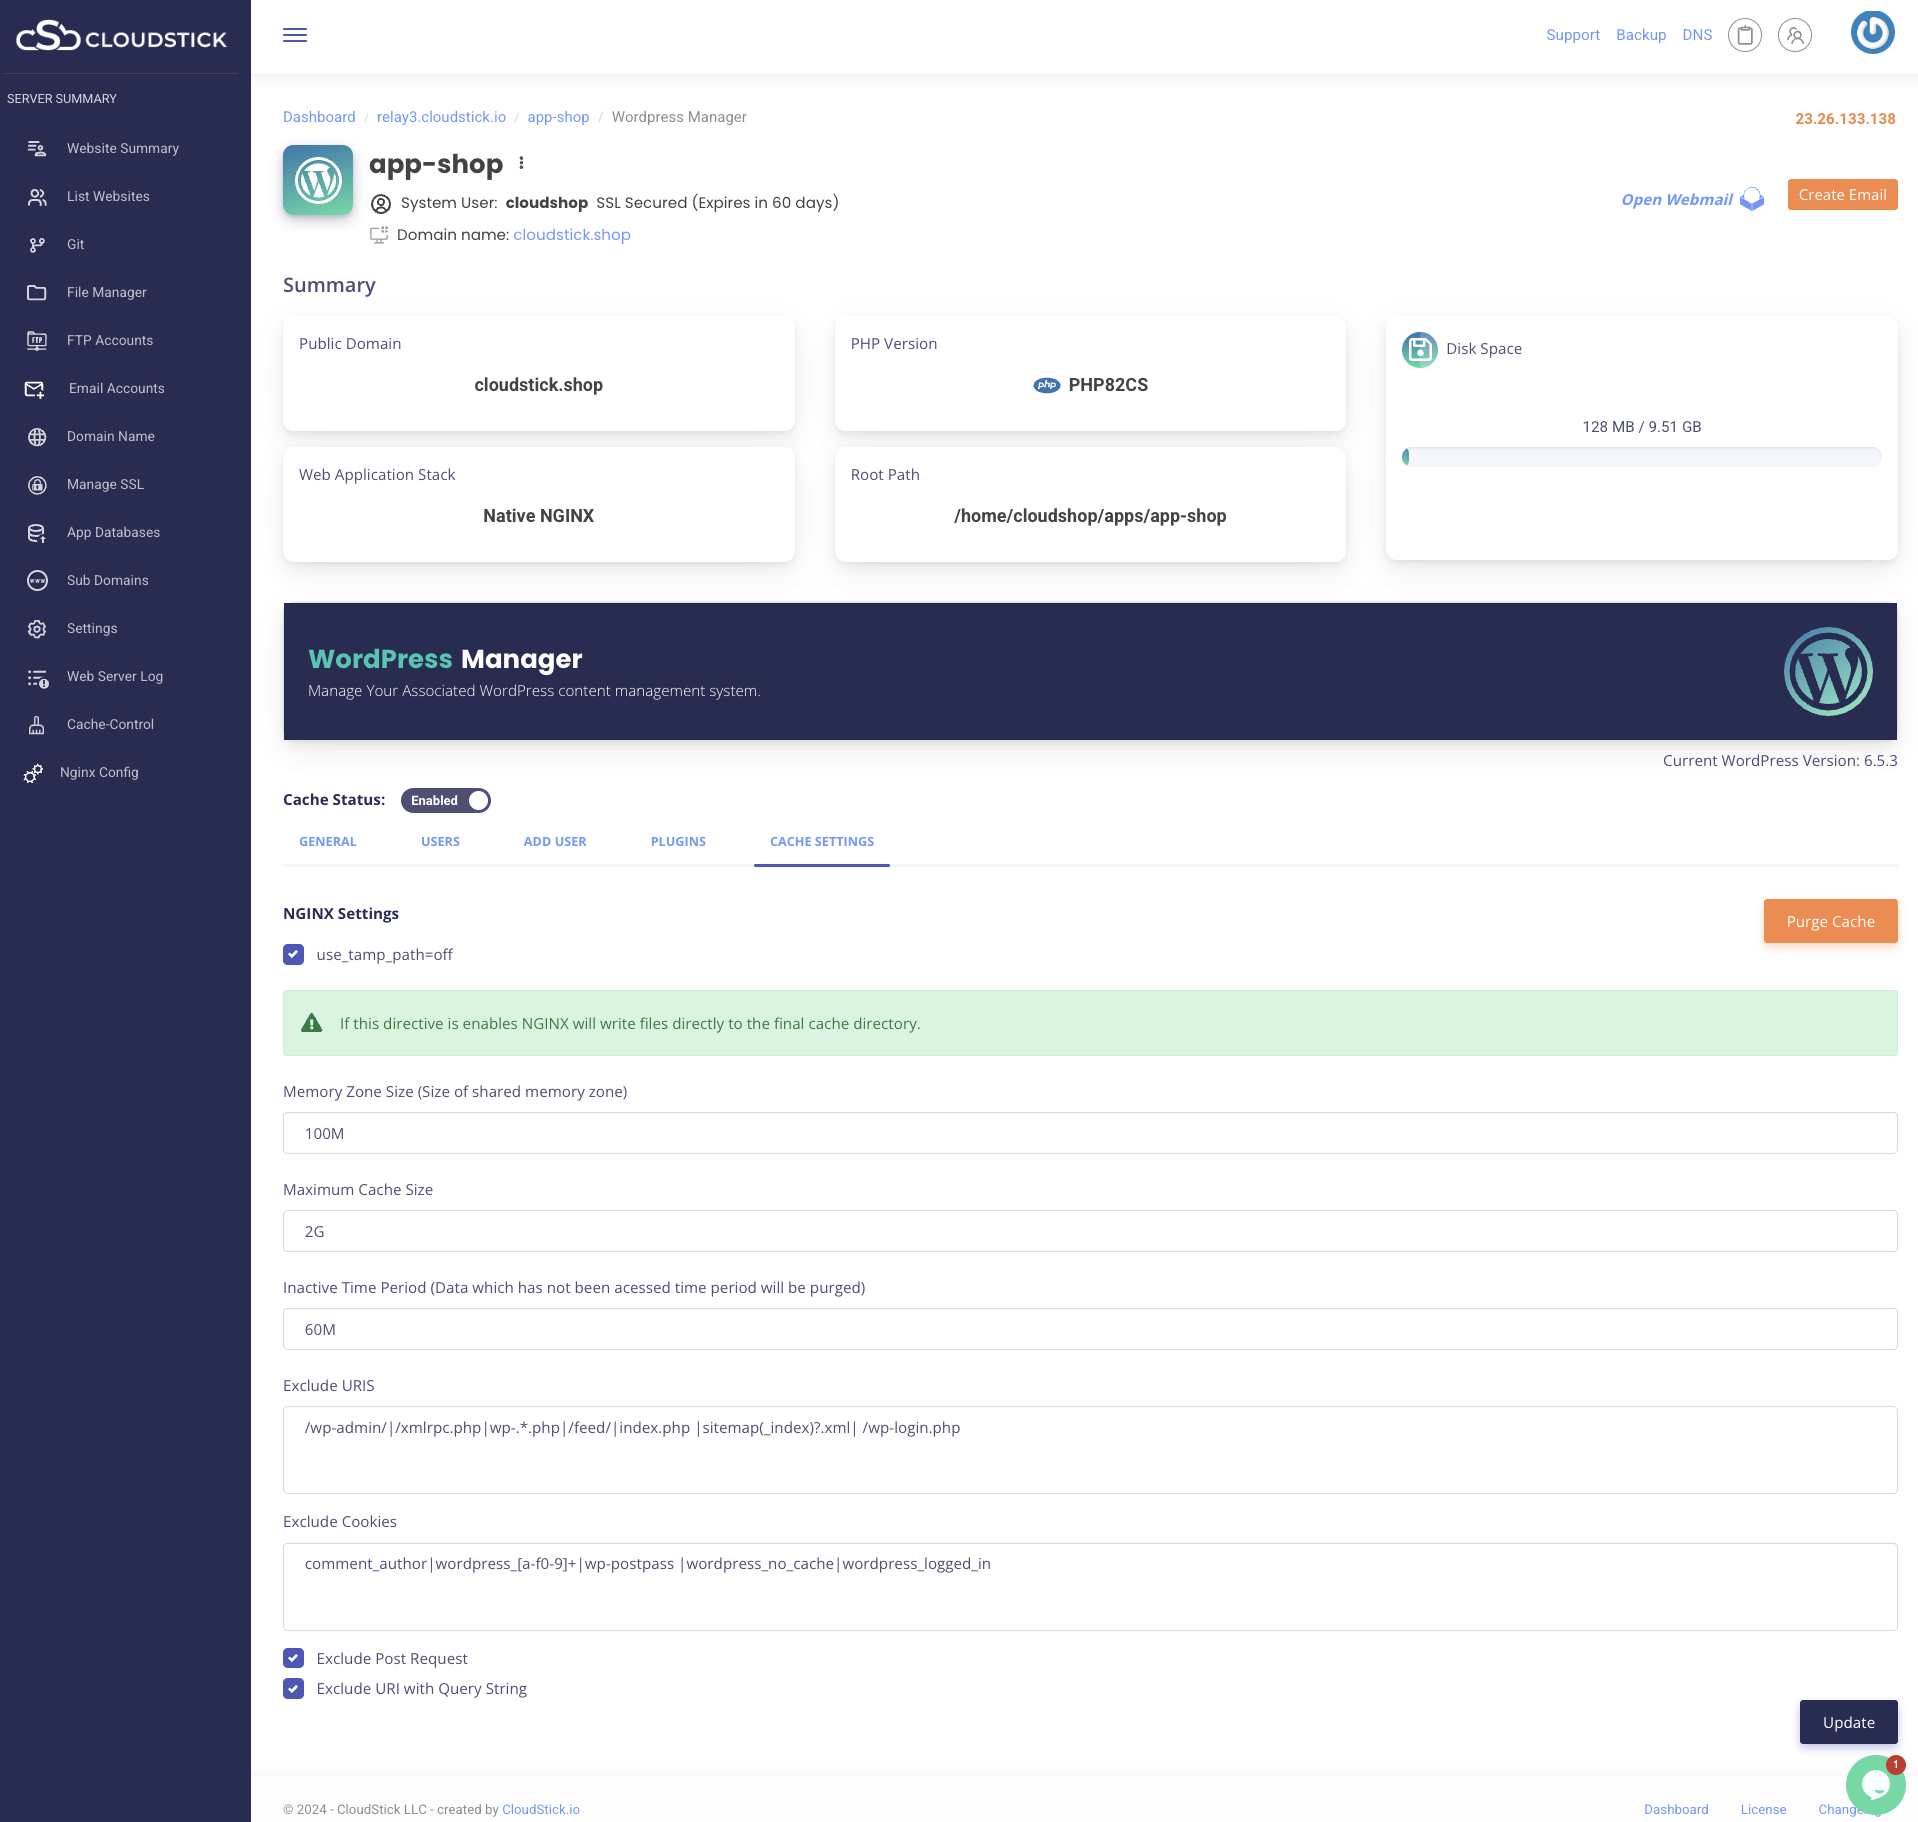Open File Manager from sidebar
This screenshot has height=1822, width=1918.
(106, 292)
